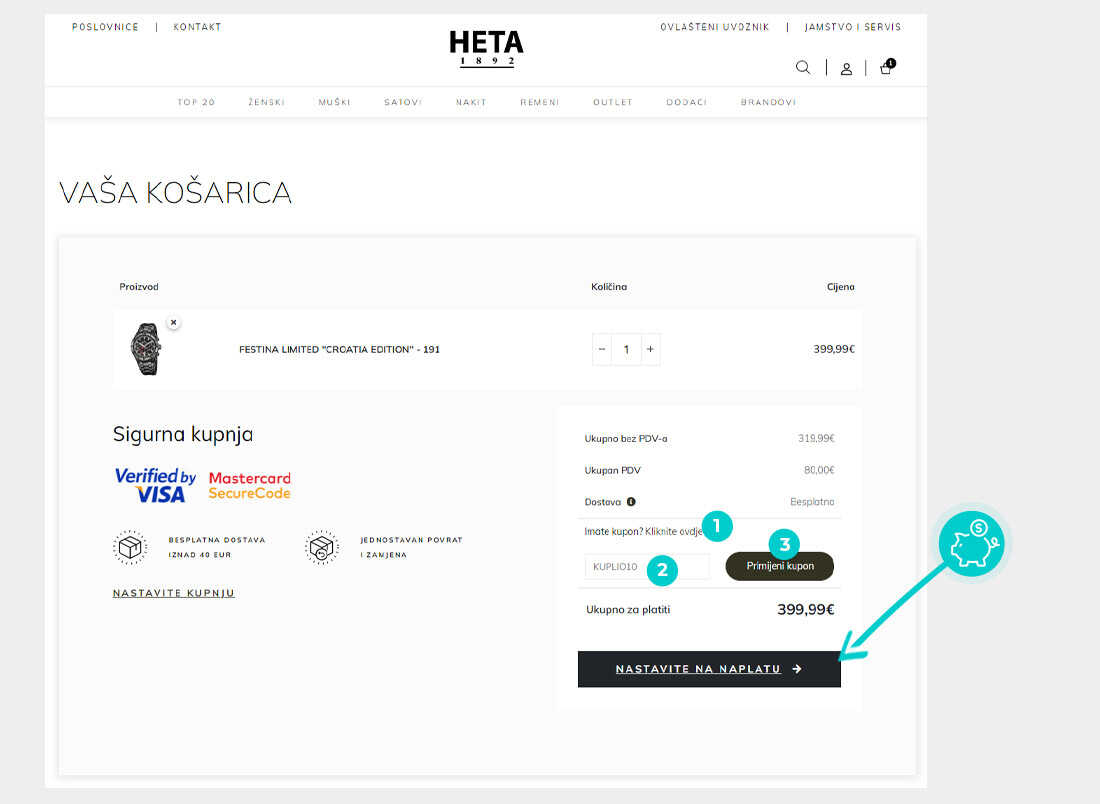Click the 'Ukupno za platiti' label
This screenshot has width=1100, height=804.
629,610
